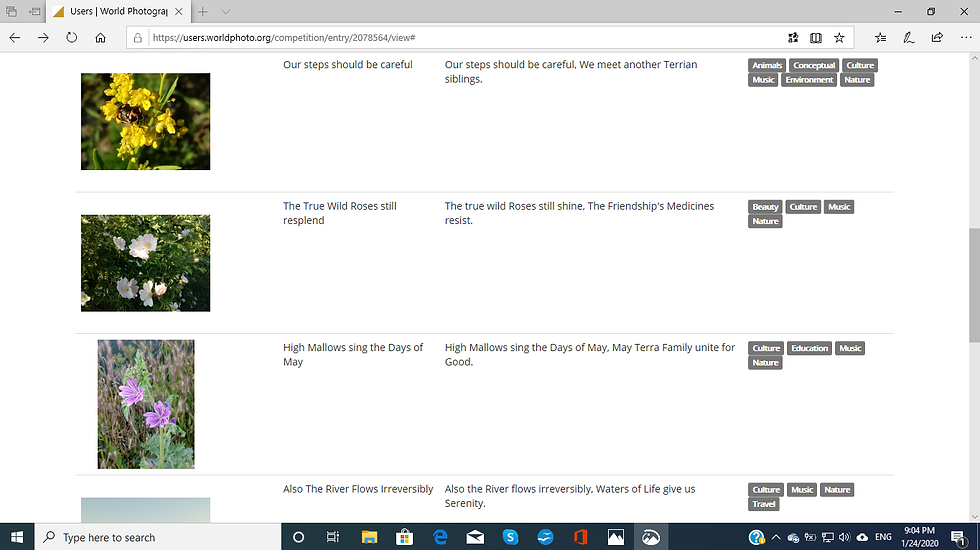View site security lock information
980x550 pixels.
coord(138,38)
